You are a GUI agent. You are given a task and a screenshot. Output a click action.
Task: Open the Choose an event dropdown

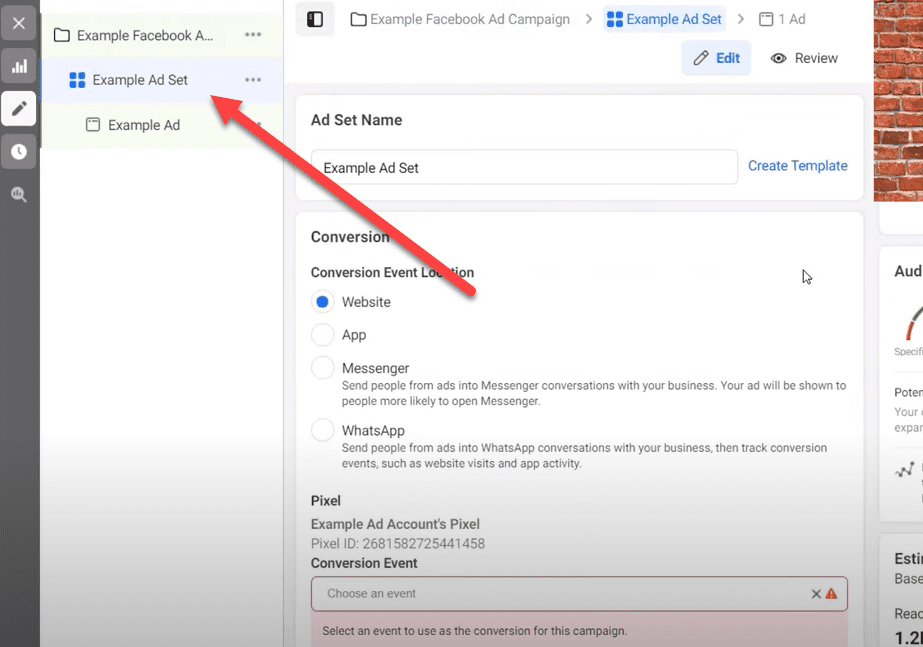click(x=579, y=593)
